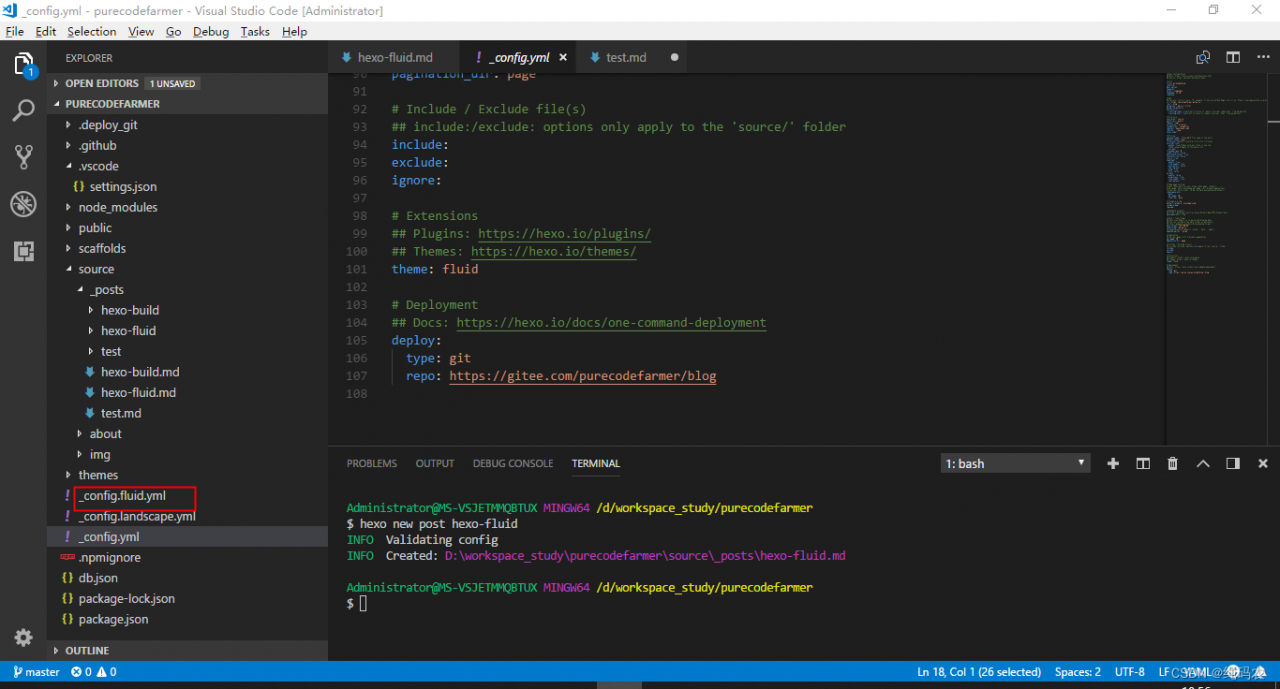Image resolution: width=1280 pixels, height=689 pixels.
Task: Open the editor's More Actions ellipsis
Action: click(x=1262, y=57)
